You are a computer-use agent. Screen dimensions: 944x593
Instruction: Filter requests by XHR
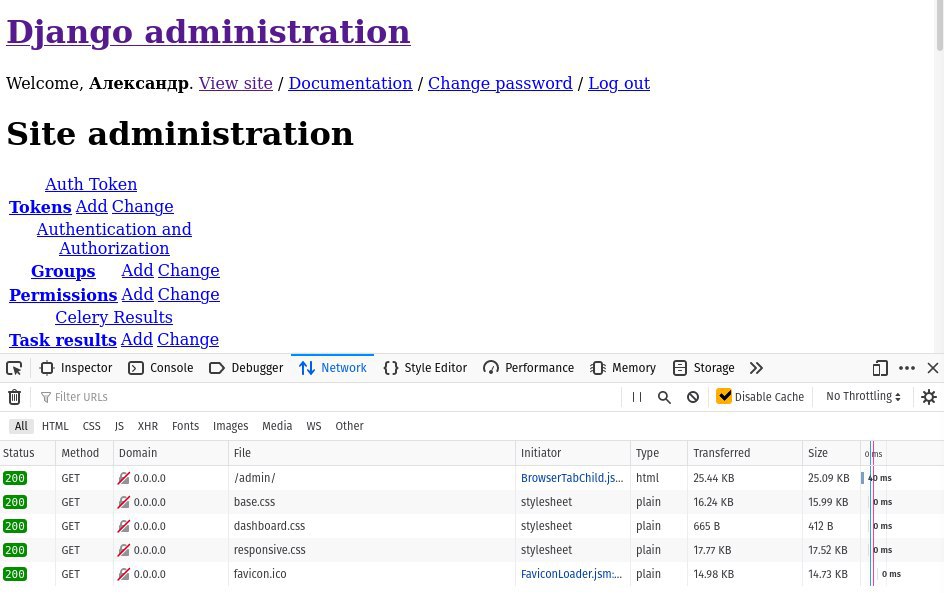[148, 426]
